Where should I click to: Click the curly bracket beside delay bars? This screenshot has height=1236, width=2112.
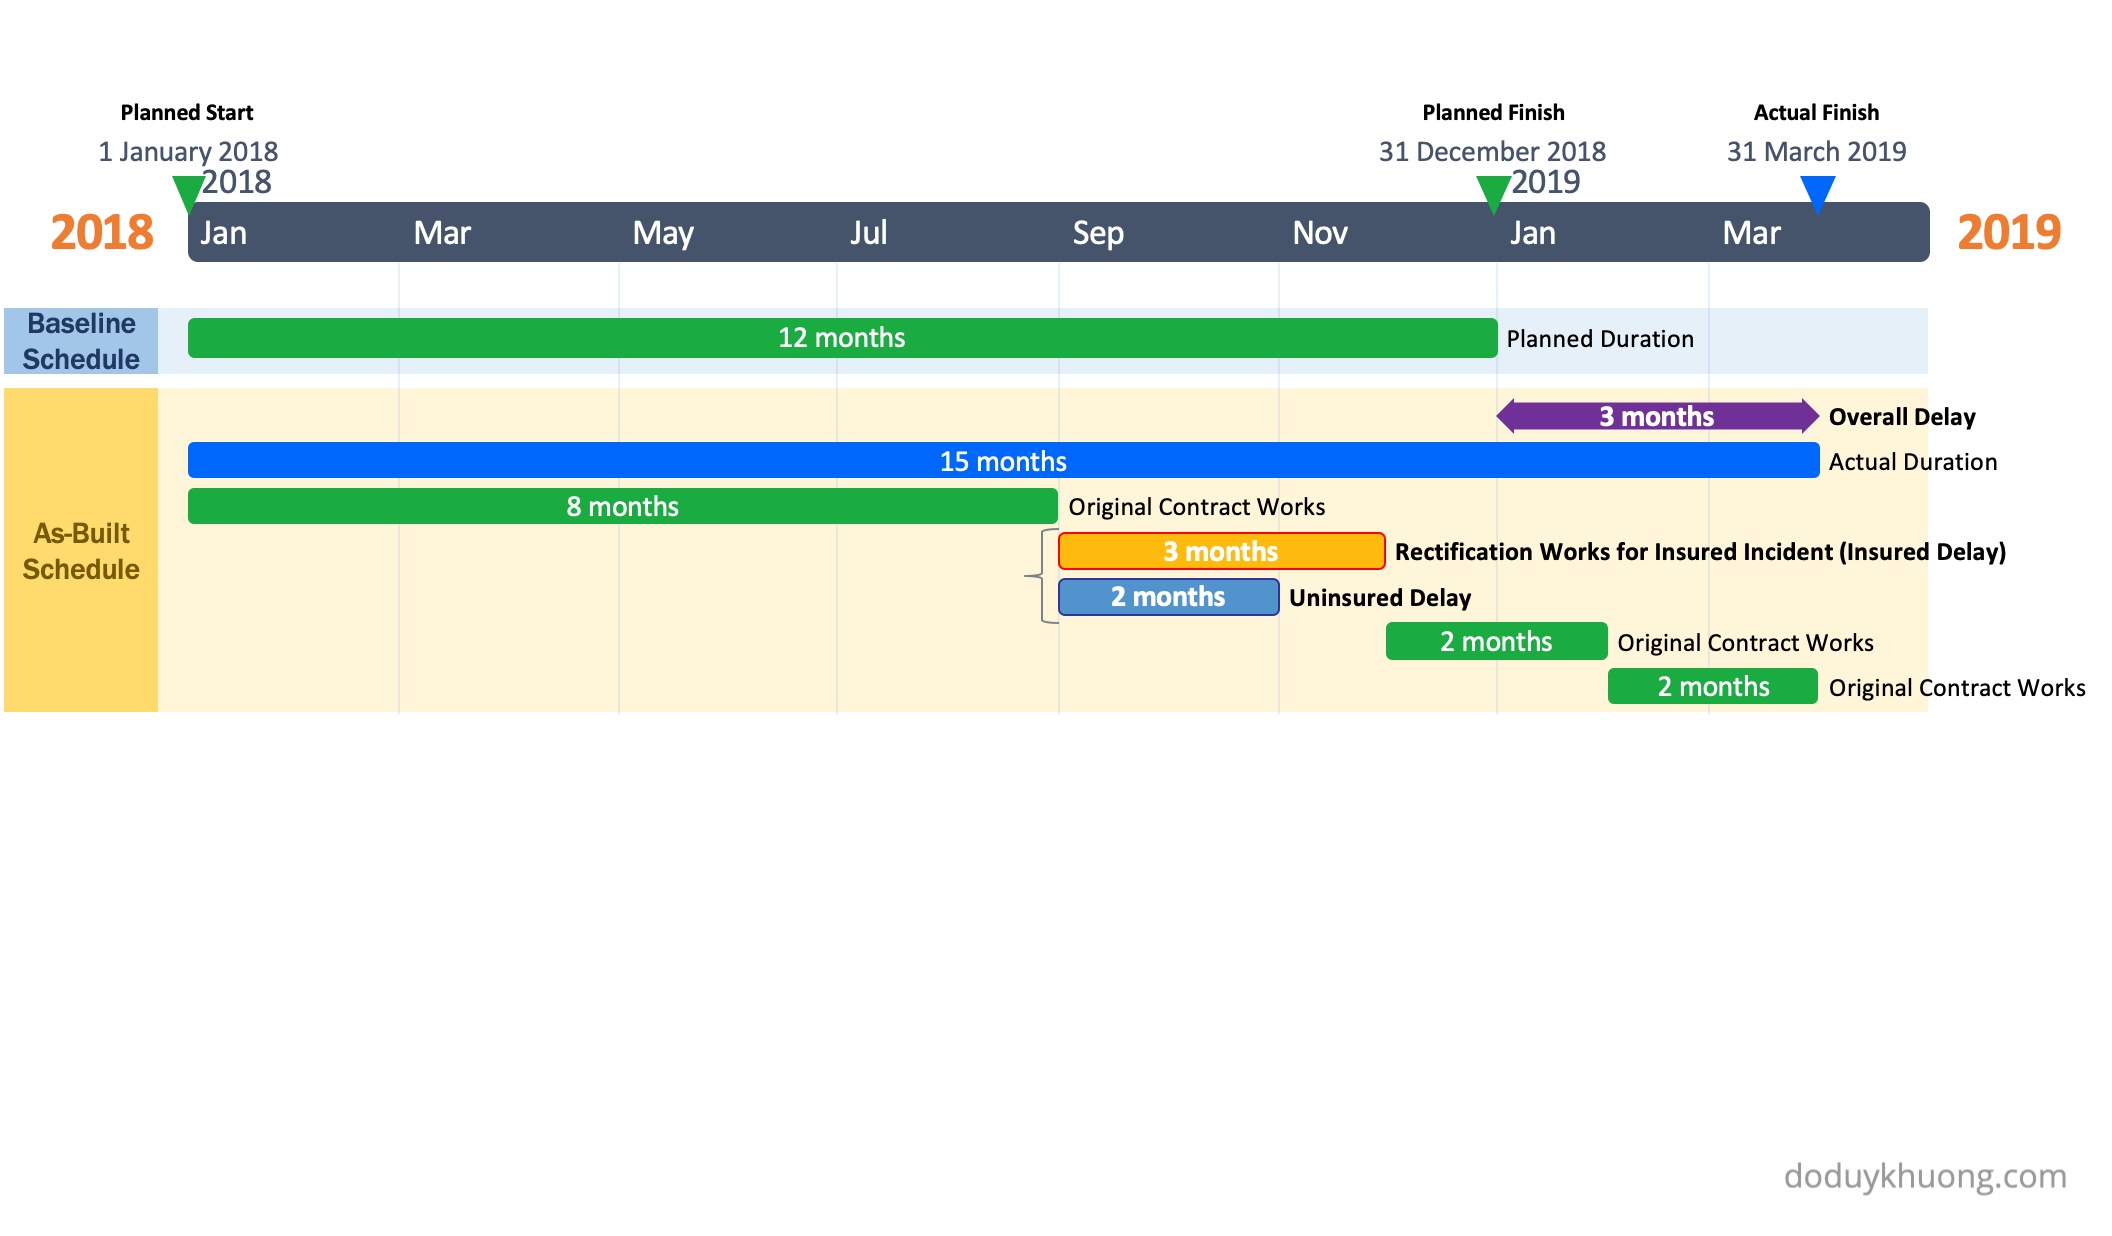[1044, 576]
